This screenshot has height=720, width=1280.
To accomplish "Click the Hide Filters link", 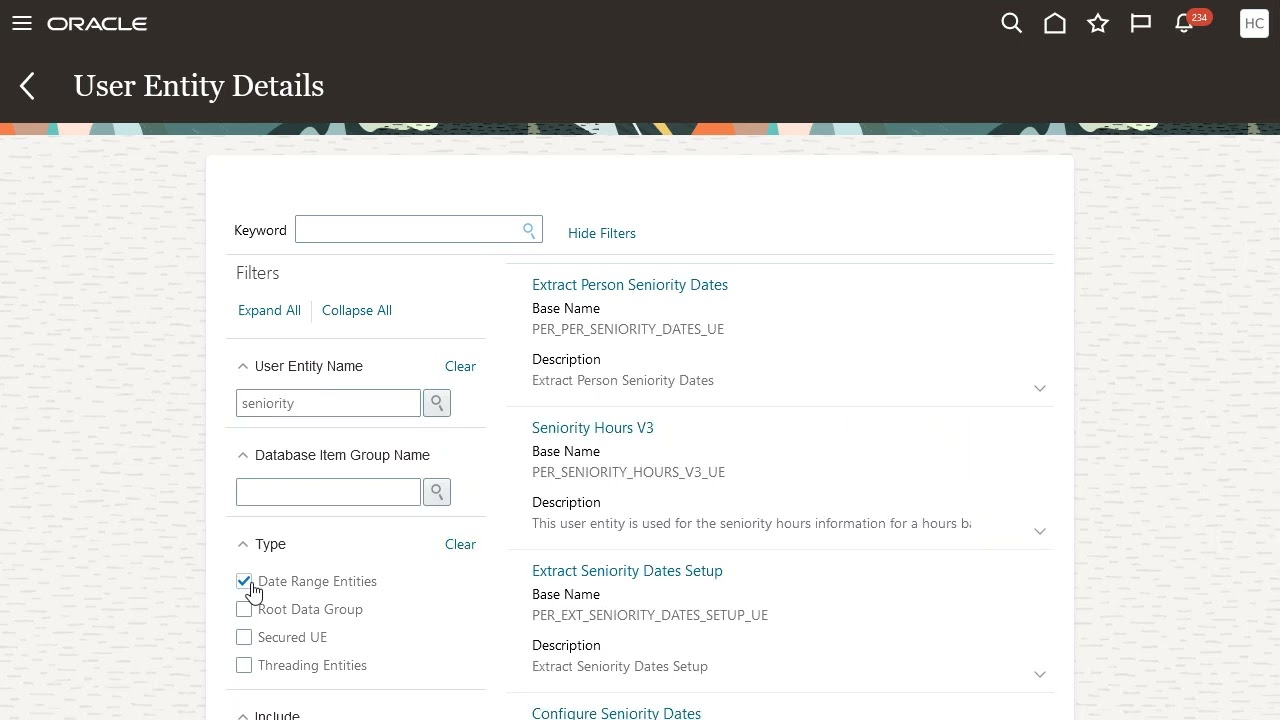I will click(x=602, y=233).
